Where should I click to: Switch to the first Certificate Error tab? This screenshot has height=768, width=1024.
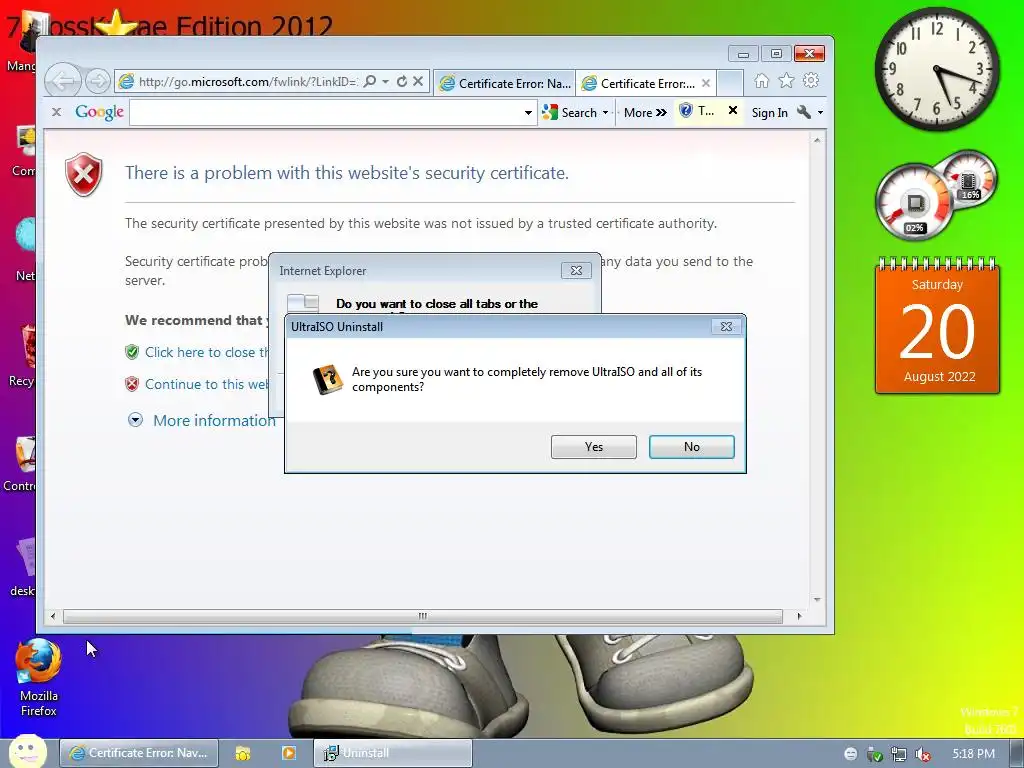point(505,83)
